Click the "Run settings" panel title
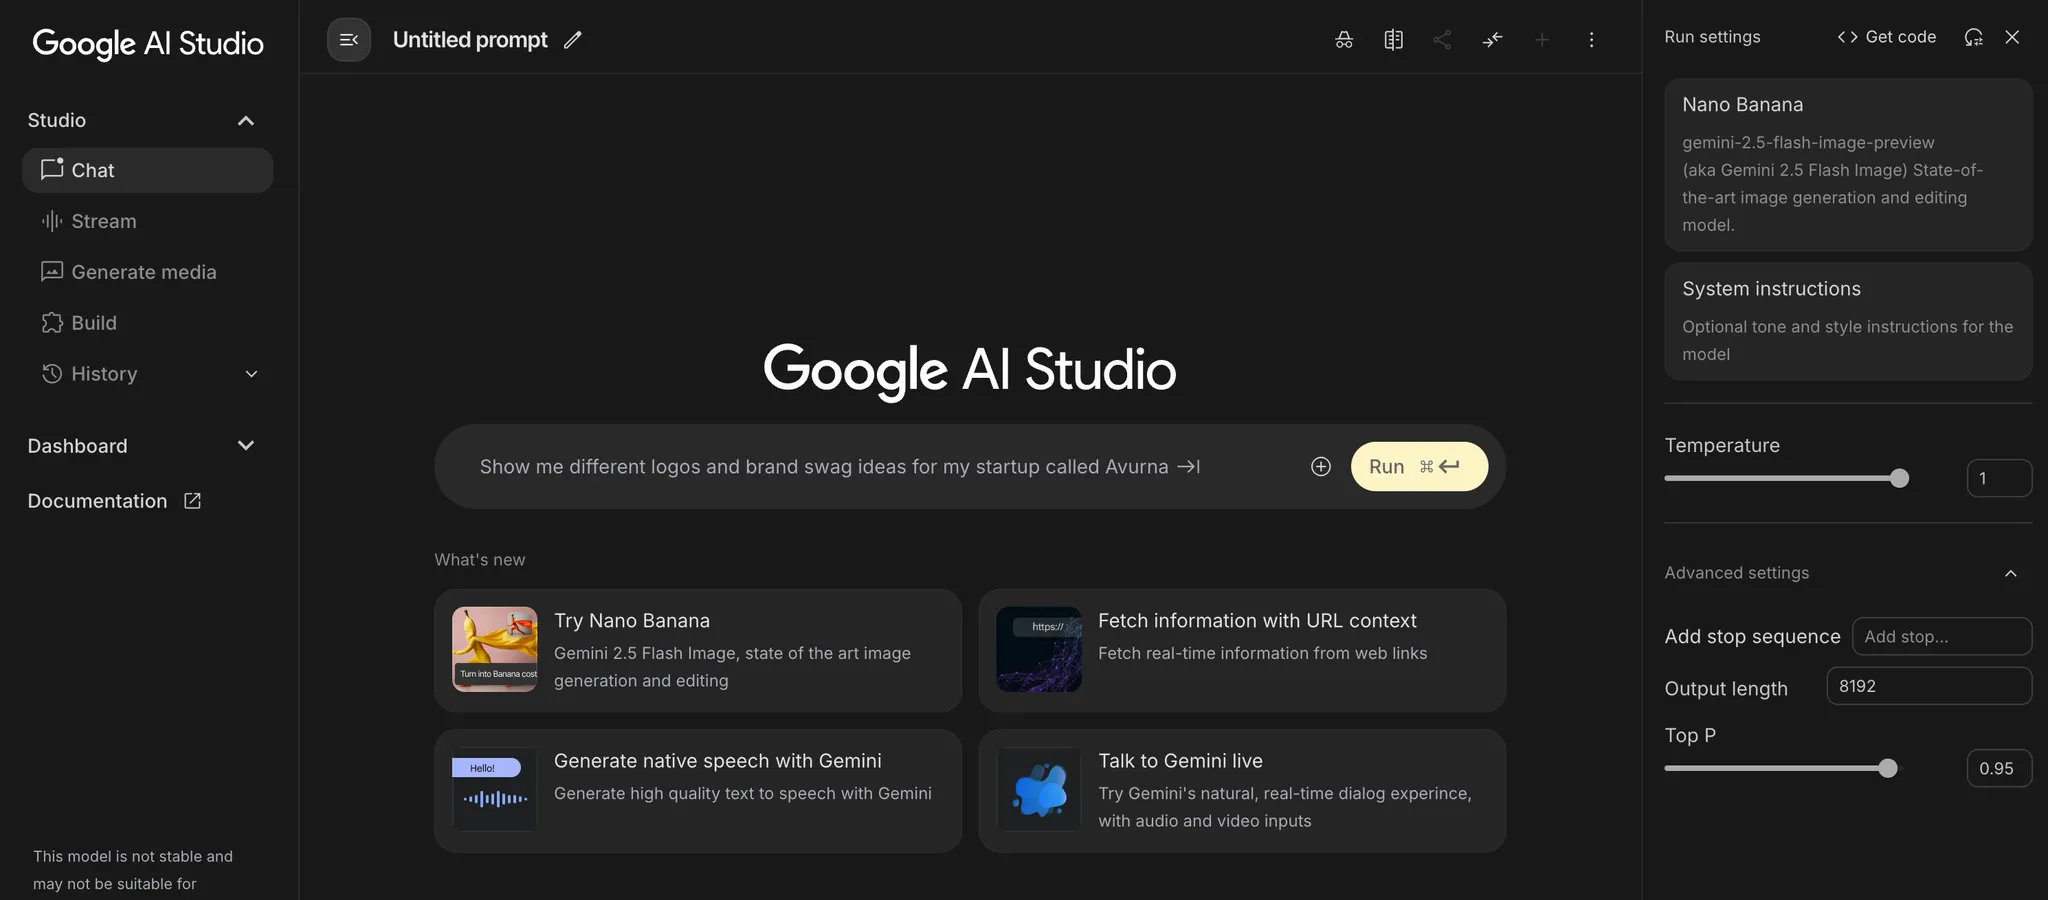Screen dimensions: 2048x900 pyautogui.click(x=1712, y=37)
